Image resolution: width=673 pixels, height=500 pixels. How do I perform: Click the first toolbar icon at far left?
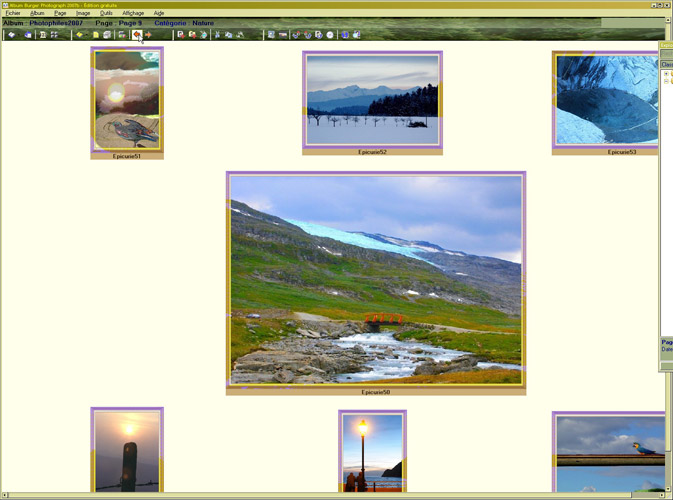click(x=12, y=35)
